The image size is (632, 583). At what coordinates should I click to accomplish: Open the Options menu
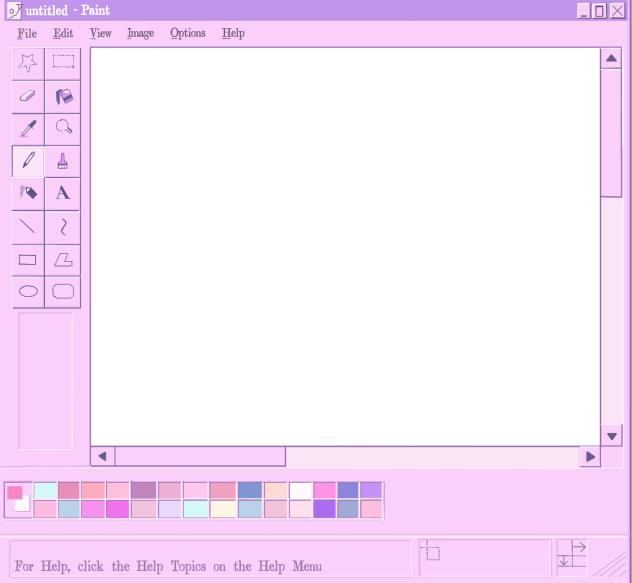pyautogui.click(x=188, y=33)
